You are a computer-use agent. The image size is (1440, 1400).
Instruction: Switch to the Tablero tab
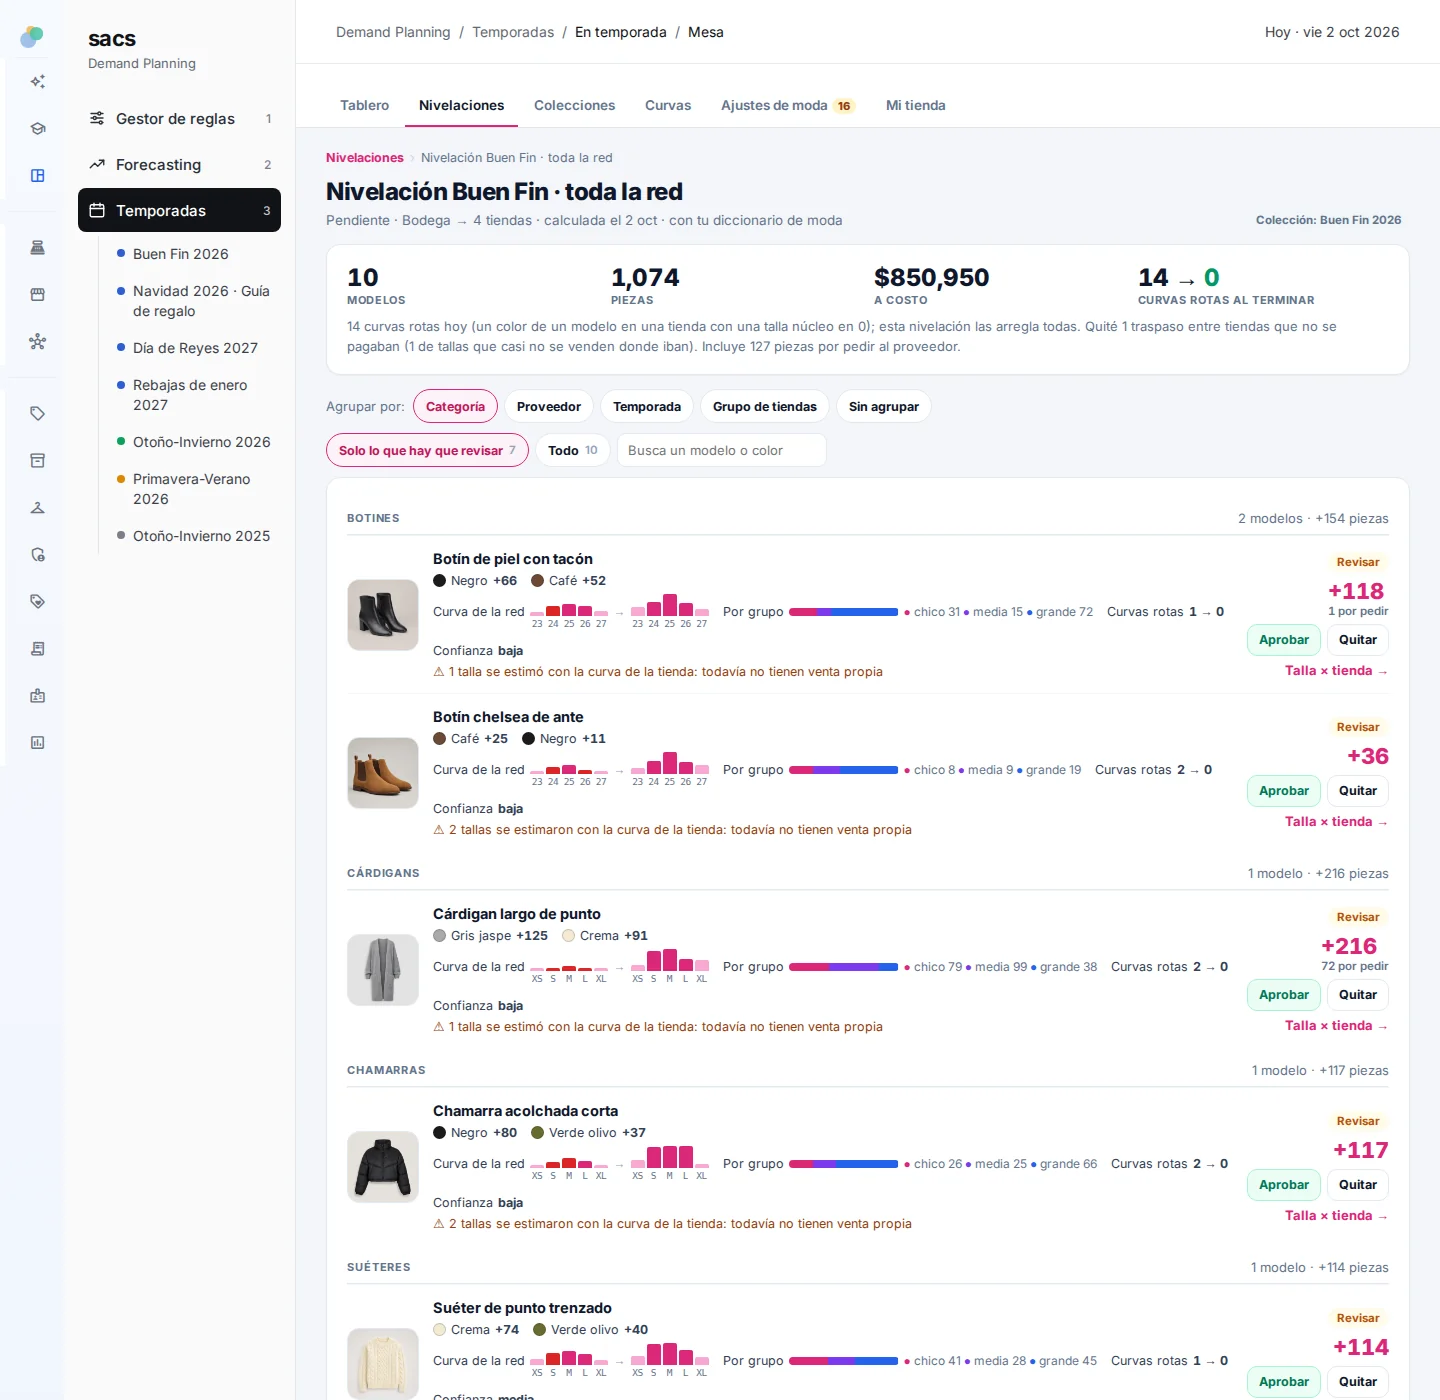click(364, 105)
